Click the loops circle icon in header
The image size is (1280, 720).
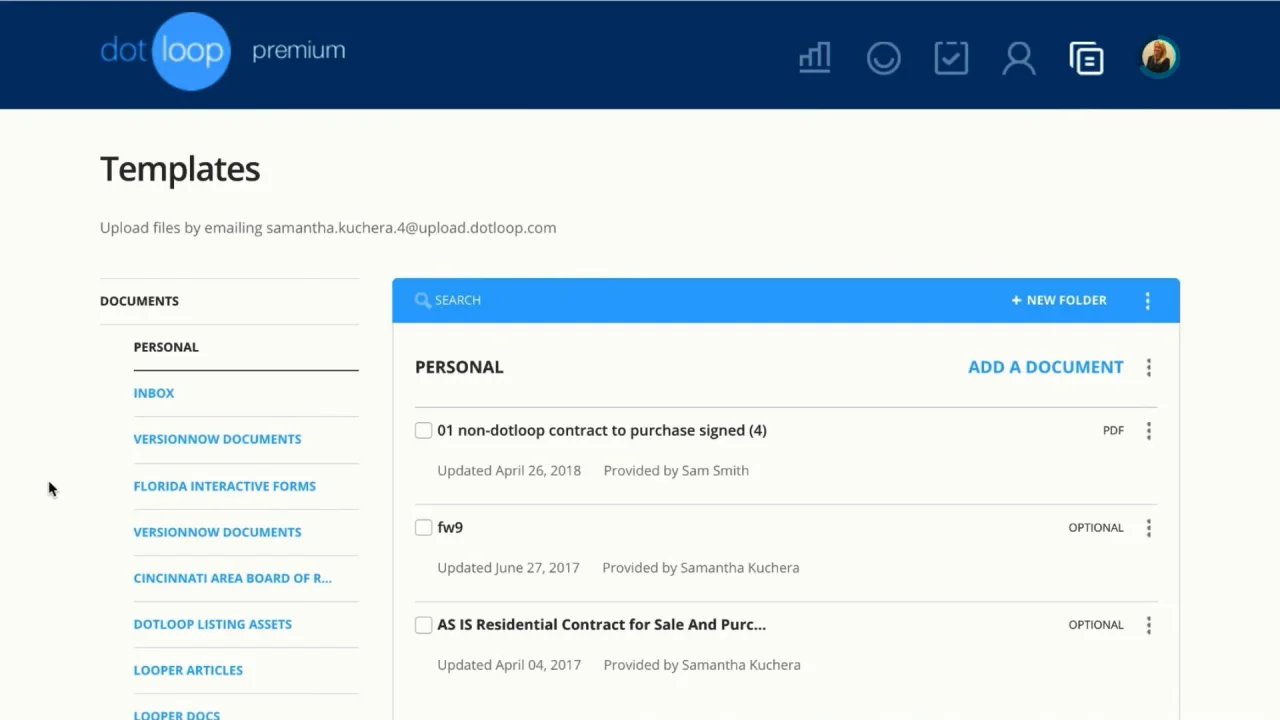pos(883,58)
